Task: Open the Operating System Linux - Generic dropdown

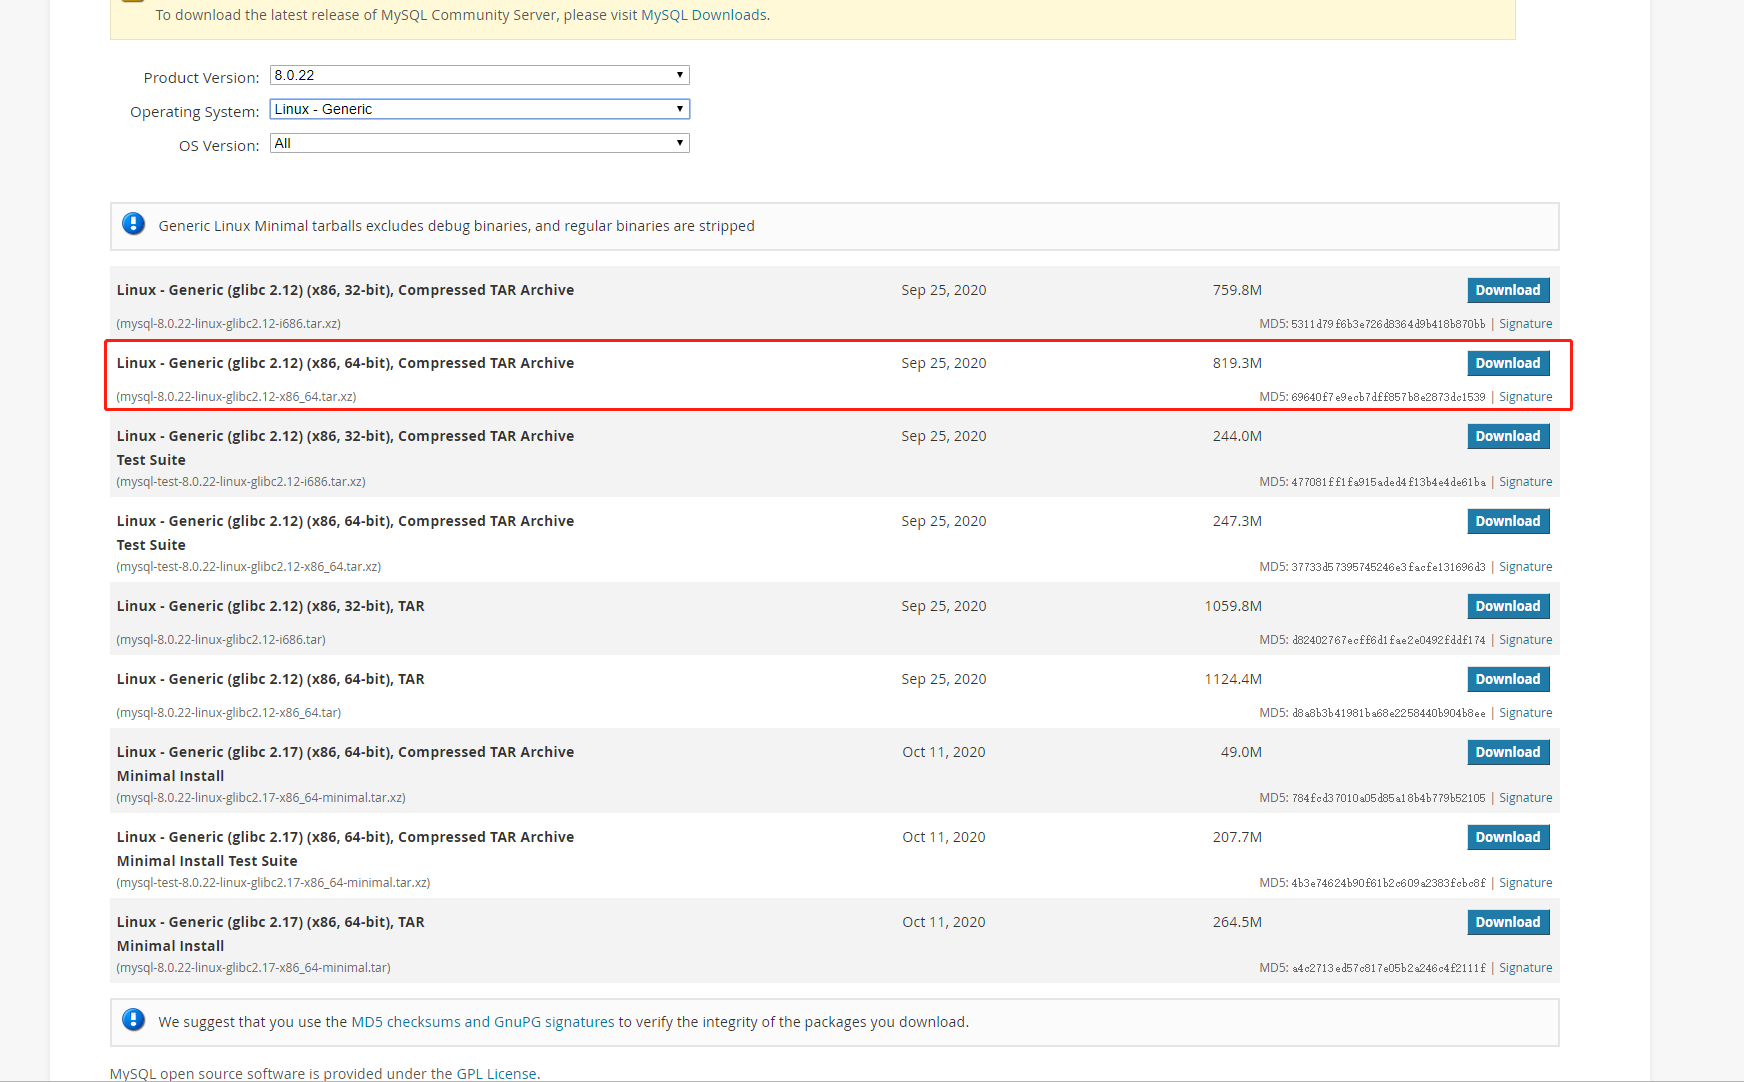Action: tap(479, 109)
